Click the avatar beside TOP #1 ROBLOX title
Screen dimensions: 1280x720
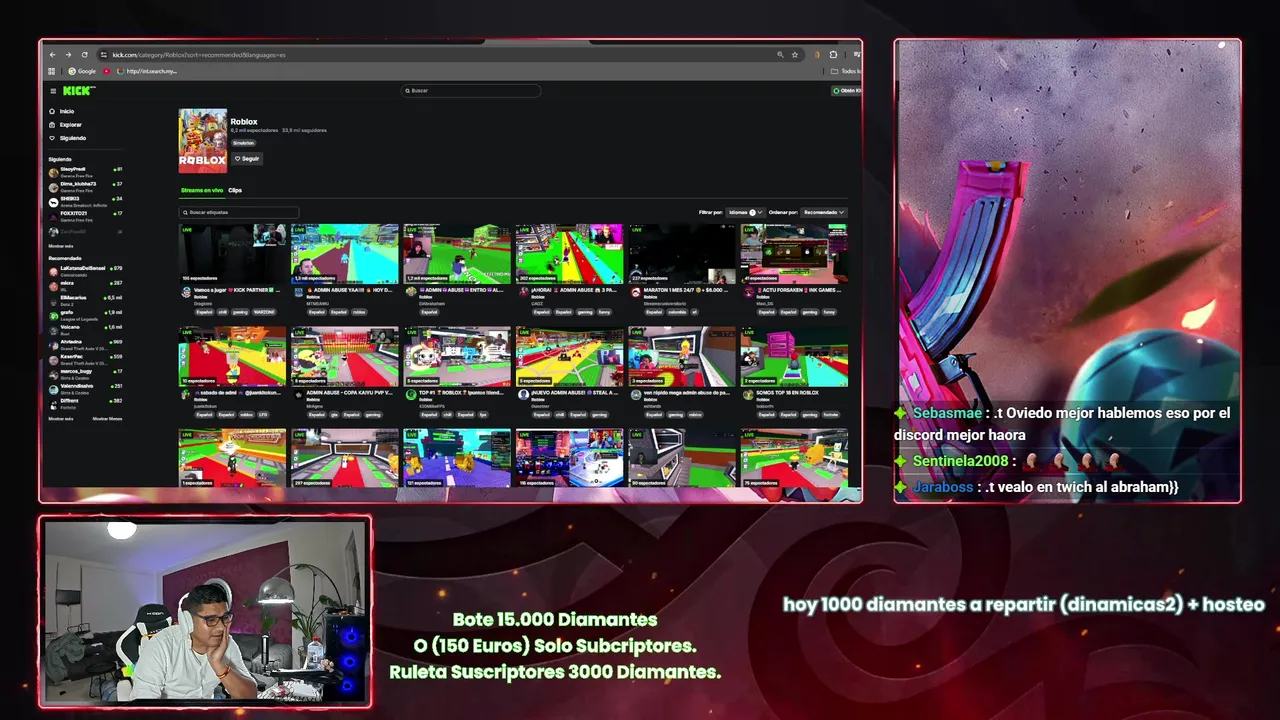[410, 395]
